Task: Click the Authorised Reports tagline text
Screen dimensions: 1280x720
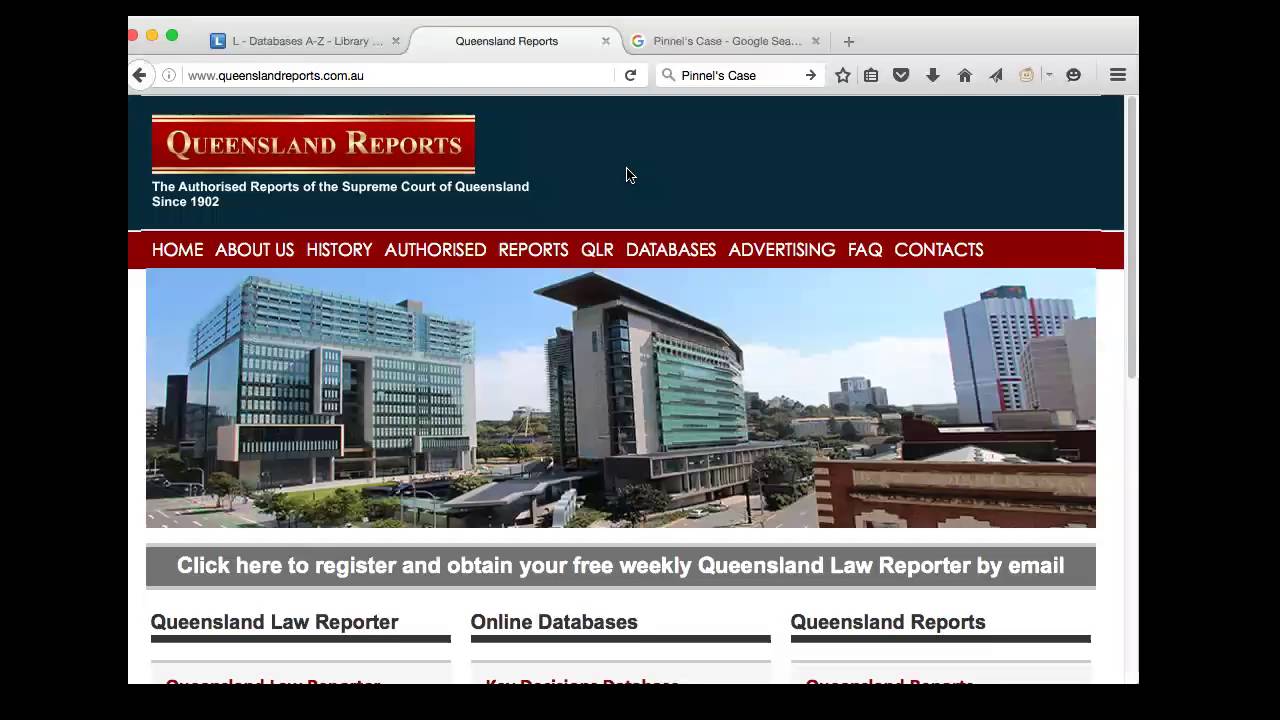Action: (x=340, y=194)
